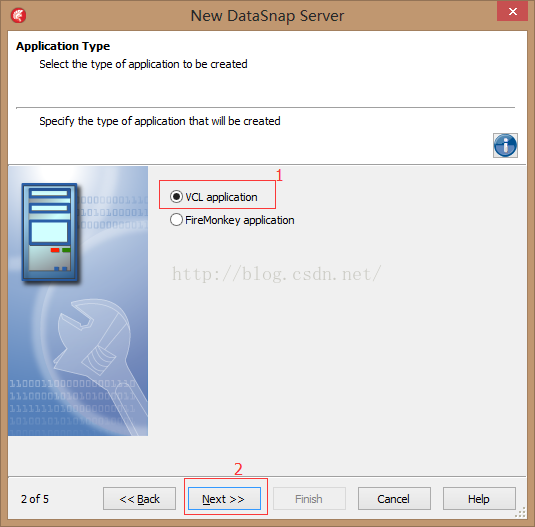
Task: Click 'Specify the type of application that will be created'
Action: pos(160,121)
